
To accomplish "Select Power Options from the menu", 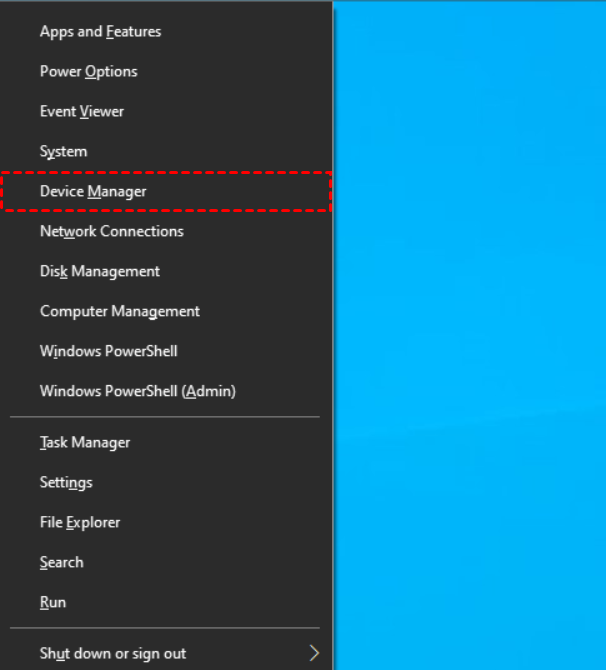I will (x=165, y=71).
